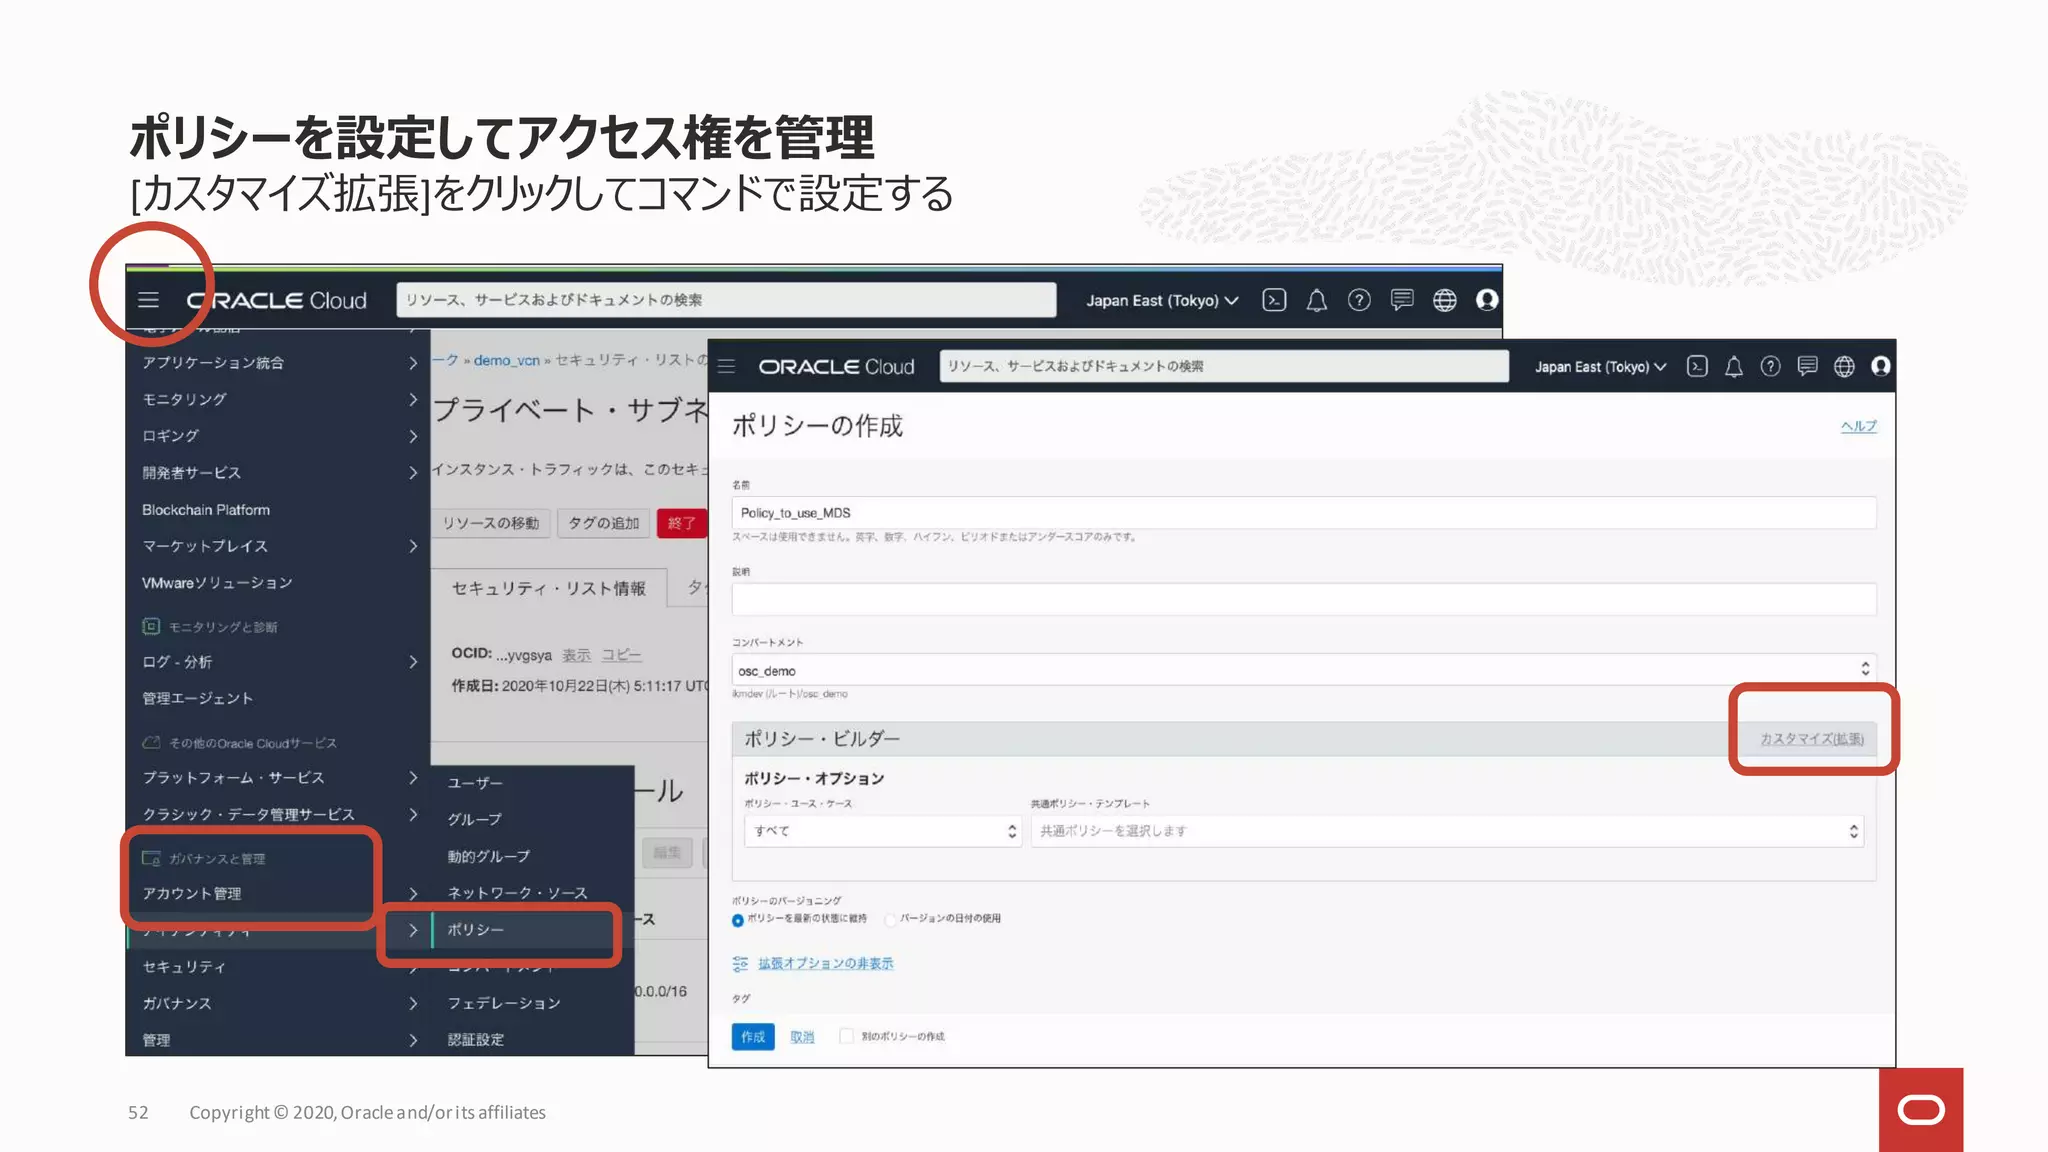Select フェデレーション in the submenu
The width and height of the screenshot is (2048, 1152).
(503, 1003)
